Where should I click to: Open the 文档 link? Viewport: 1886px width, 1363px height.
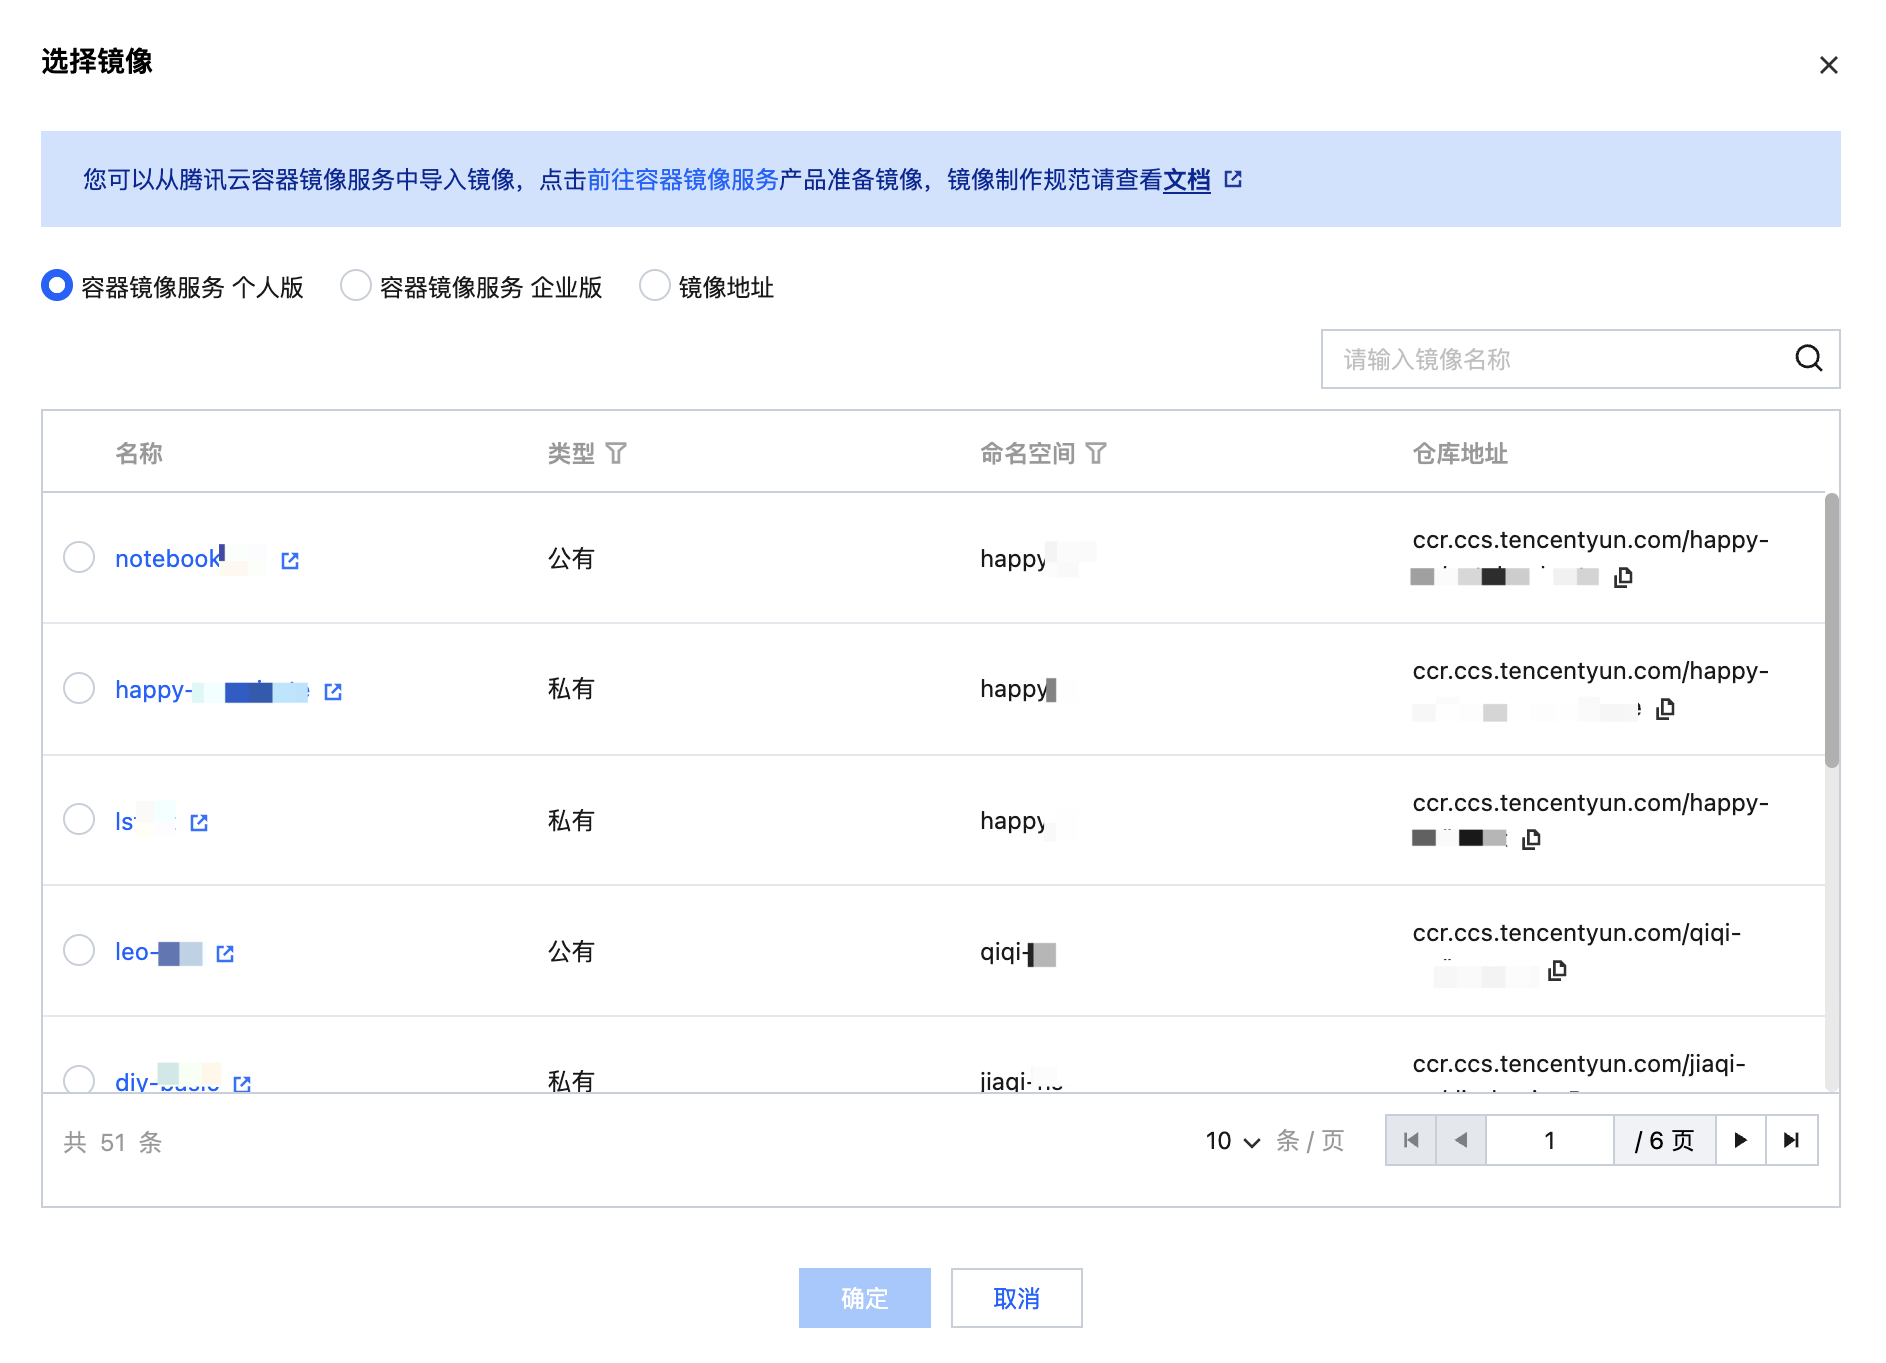[1186, 180]
